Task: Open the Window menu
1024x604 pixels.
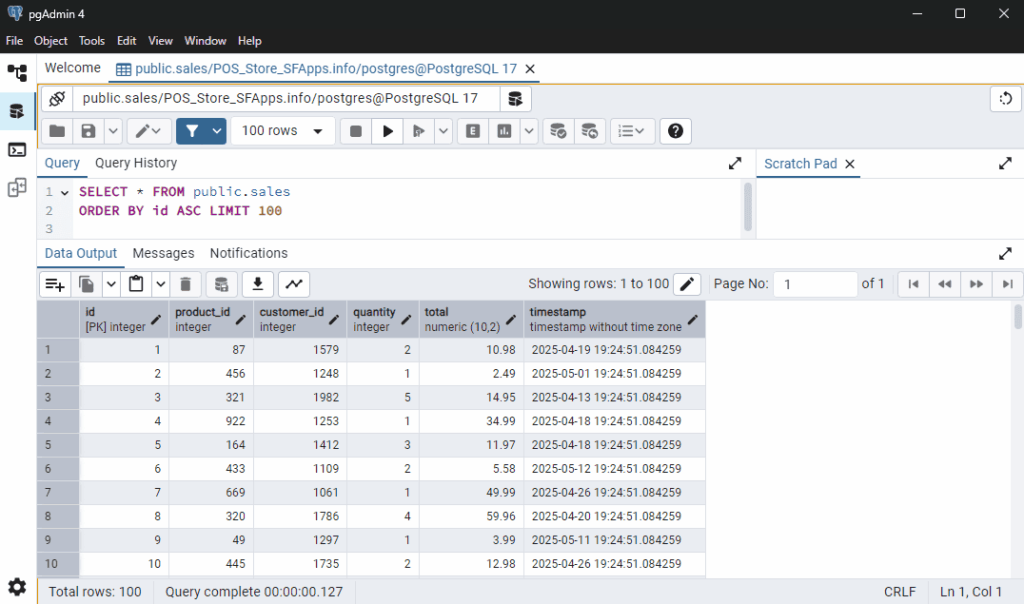Action: pyautogui.click(x=205, y=40)
